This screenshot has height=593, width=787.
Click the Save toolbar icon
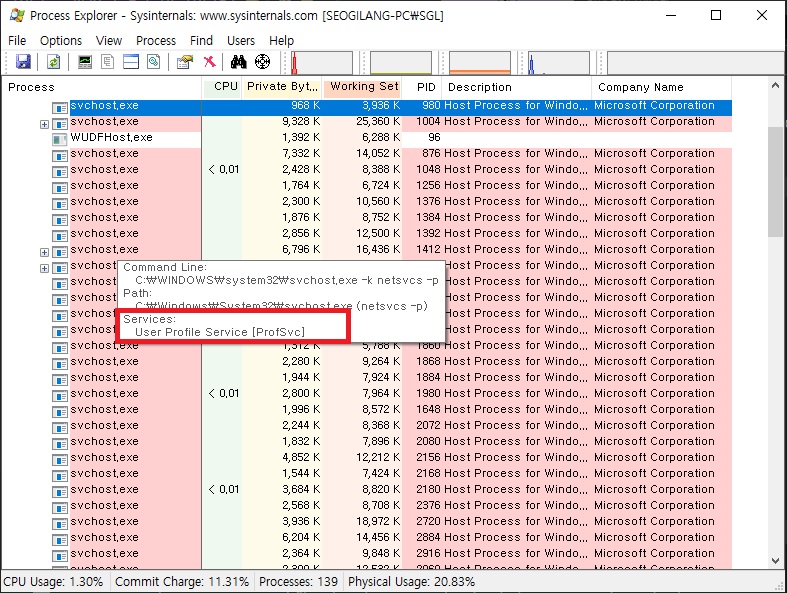[x=23, y=62]
